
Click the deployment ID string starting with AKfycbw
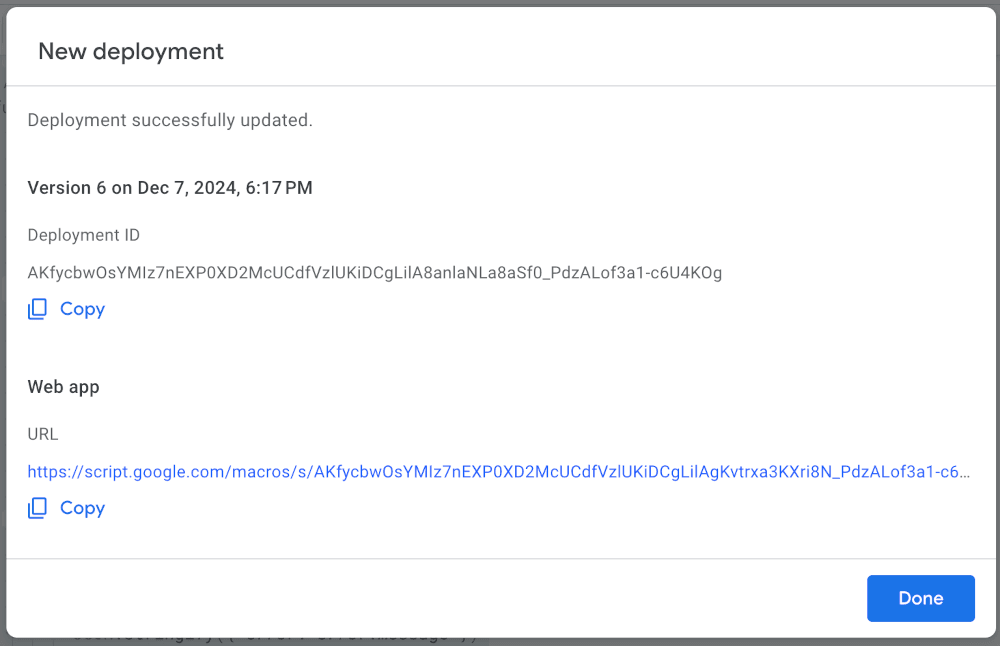tap(375, 272)
